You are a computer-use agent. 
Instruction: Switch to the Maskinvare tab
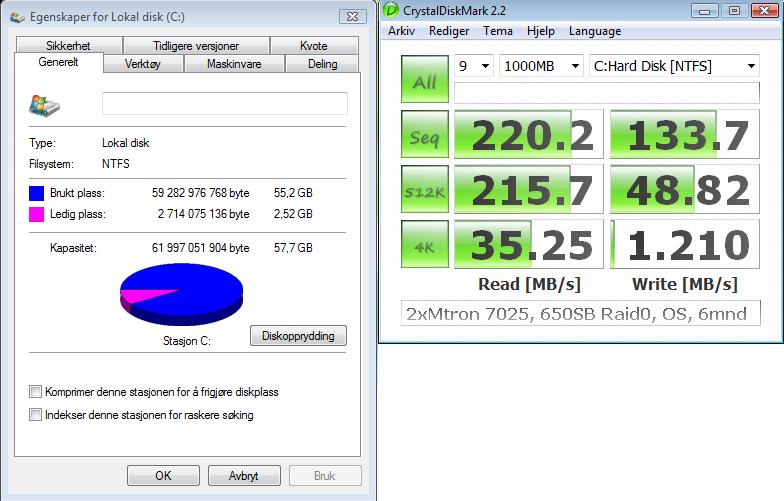[234, 64]
